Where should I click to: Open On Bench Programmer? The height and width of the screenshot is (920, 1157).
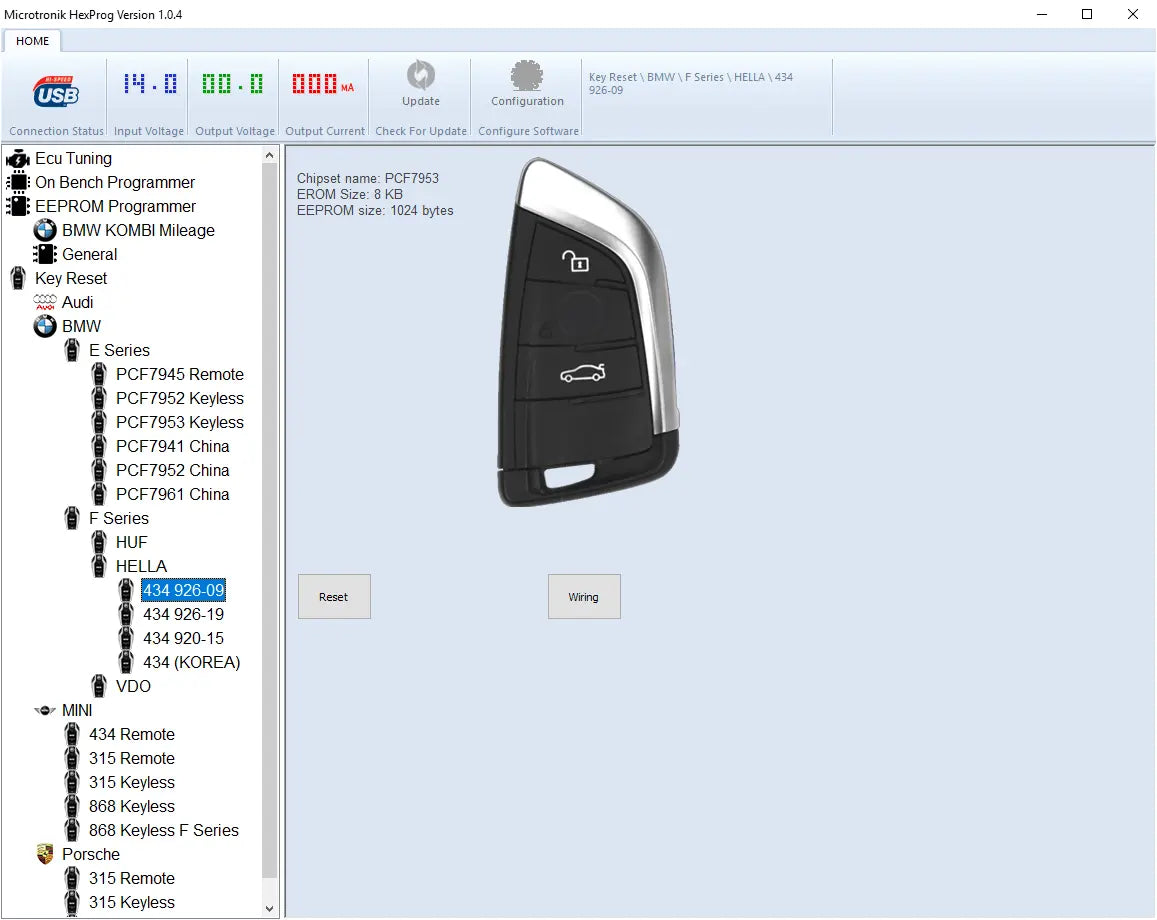[18, 182]
